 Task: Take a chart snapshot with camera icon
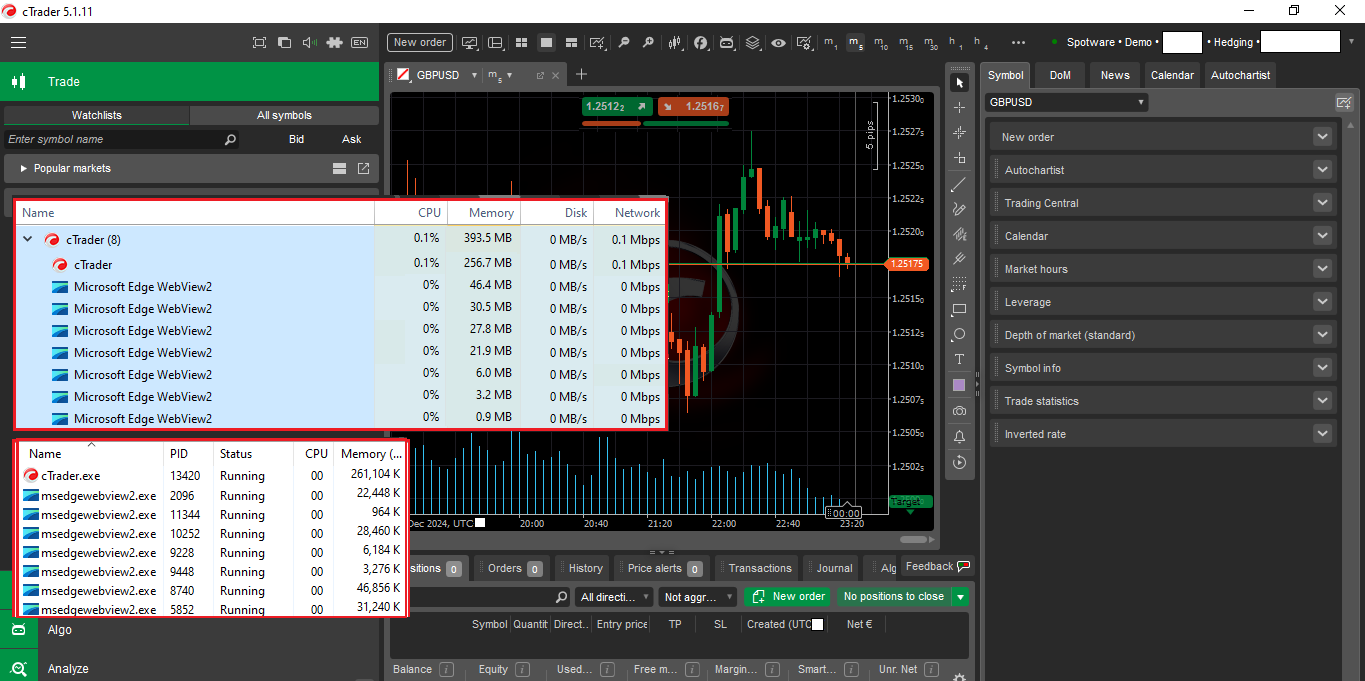click(960, 411)
